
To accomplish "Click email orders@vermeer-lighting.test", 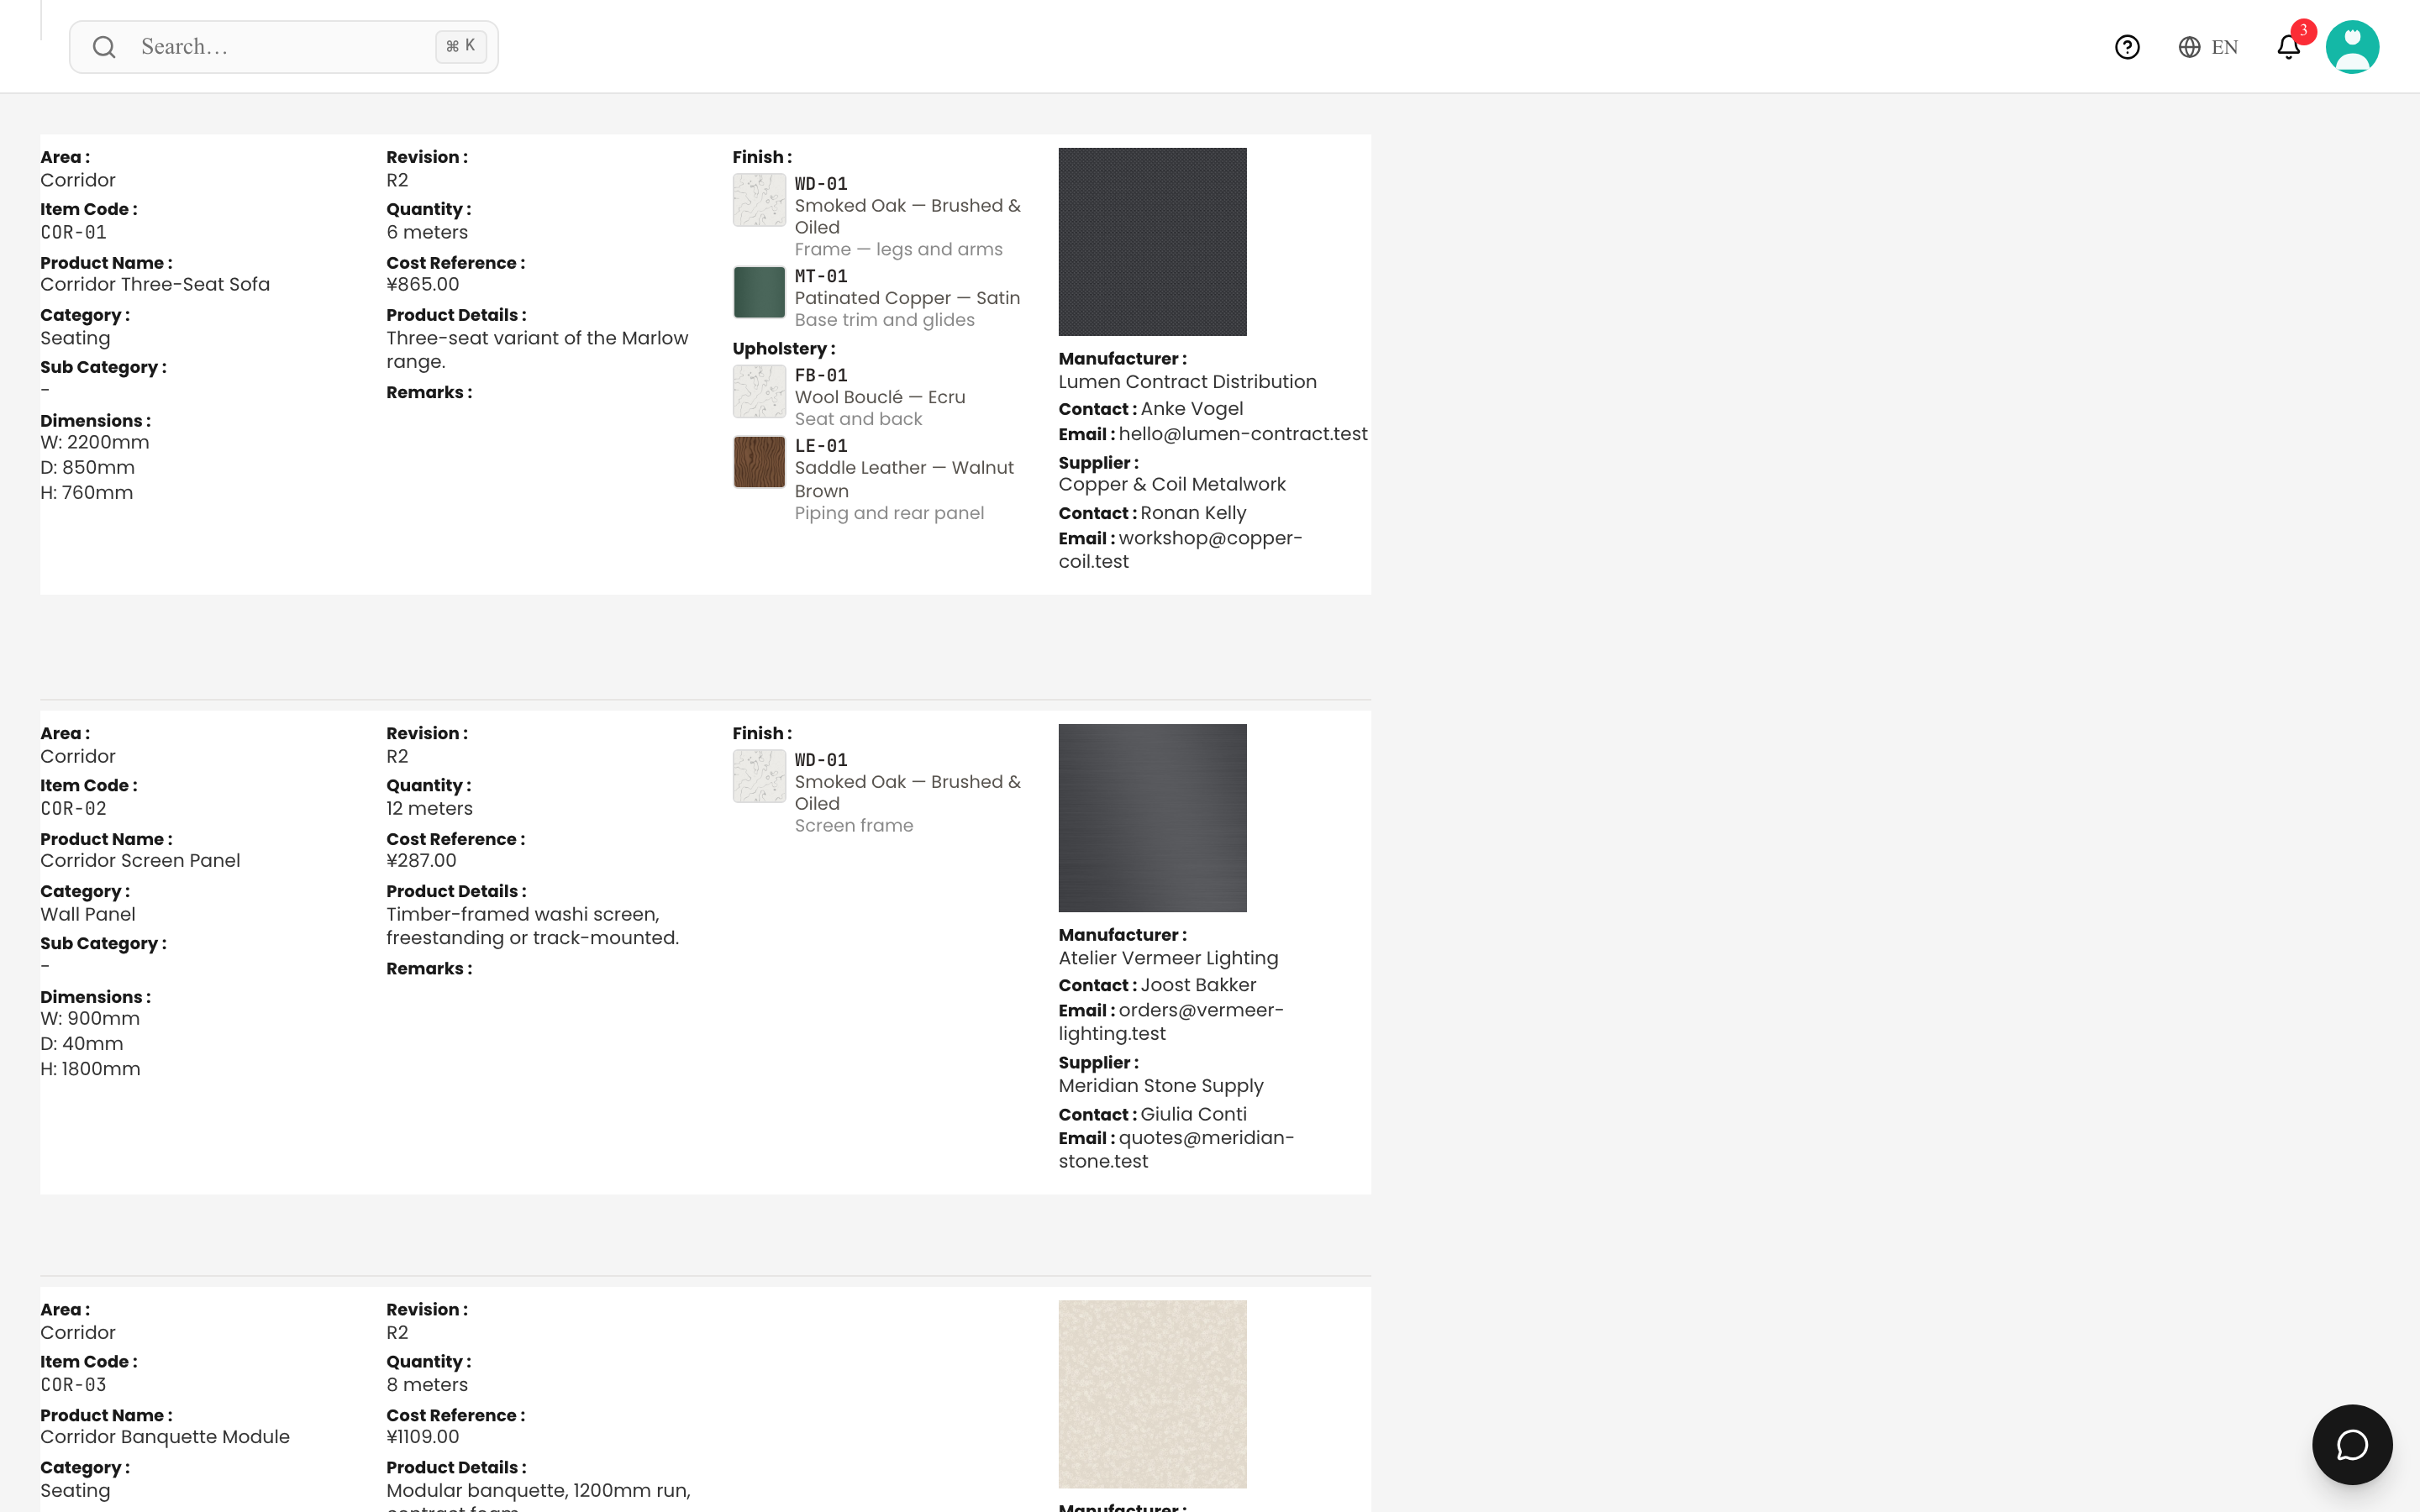I will [x=1171, y=1021].
